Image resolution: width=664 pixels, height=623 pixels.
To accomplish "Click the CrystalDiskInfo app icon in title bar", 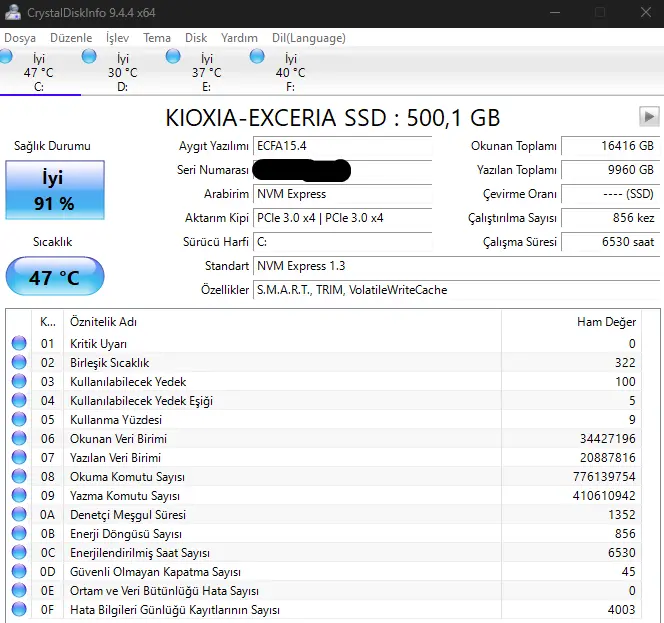I will point(13,12).
